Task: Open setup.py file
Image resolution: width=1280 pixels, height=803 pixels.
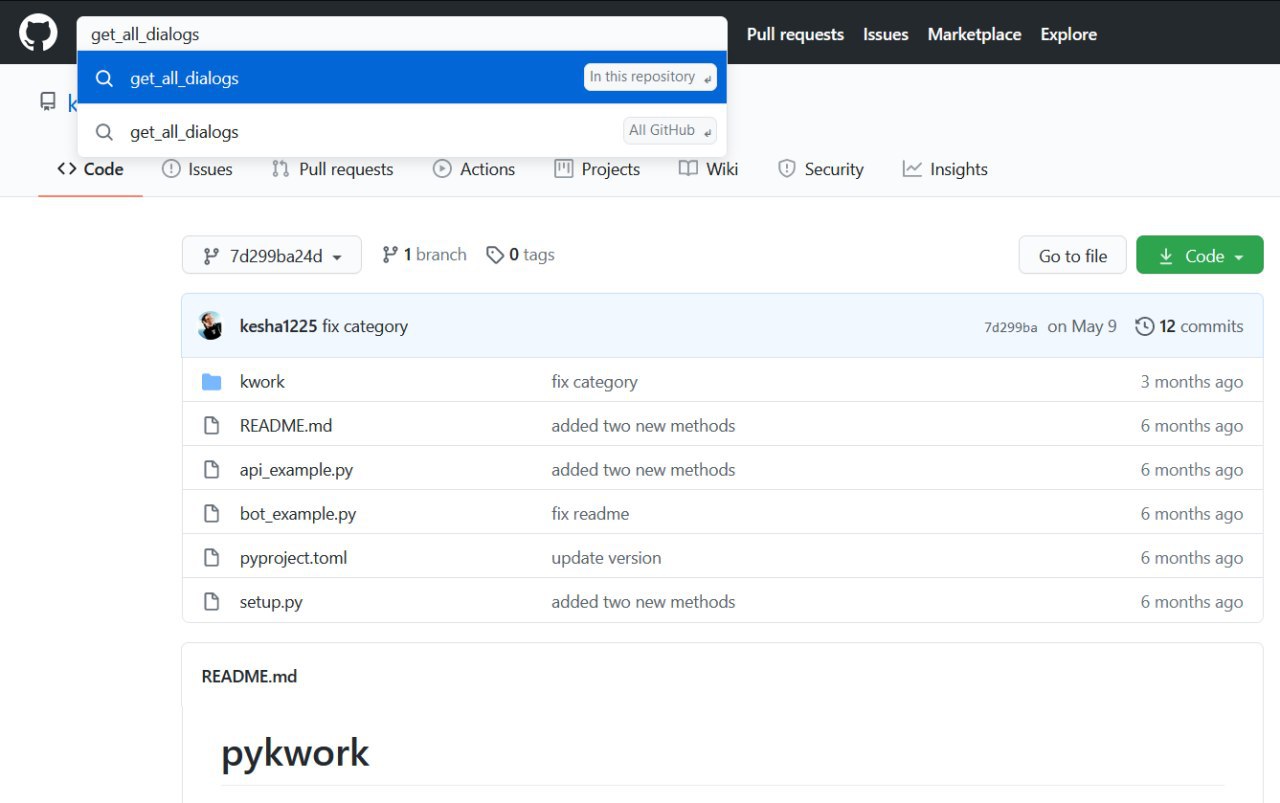Action: [x=271, y=601]
